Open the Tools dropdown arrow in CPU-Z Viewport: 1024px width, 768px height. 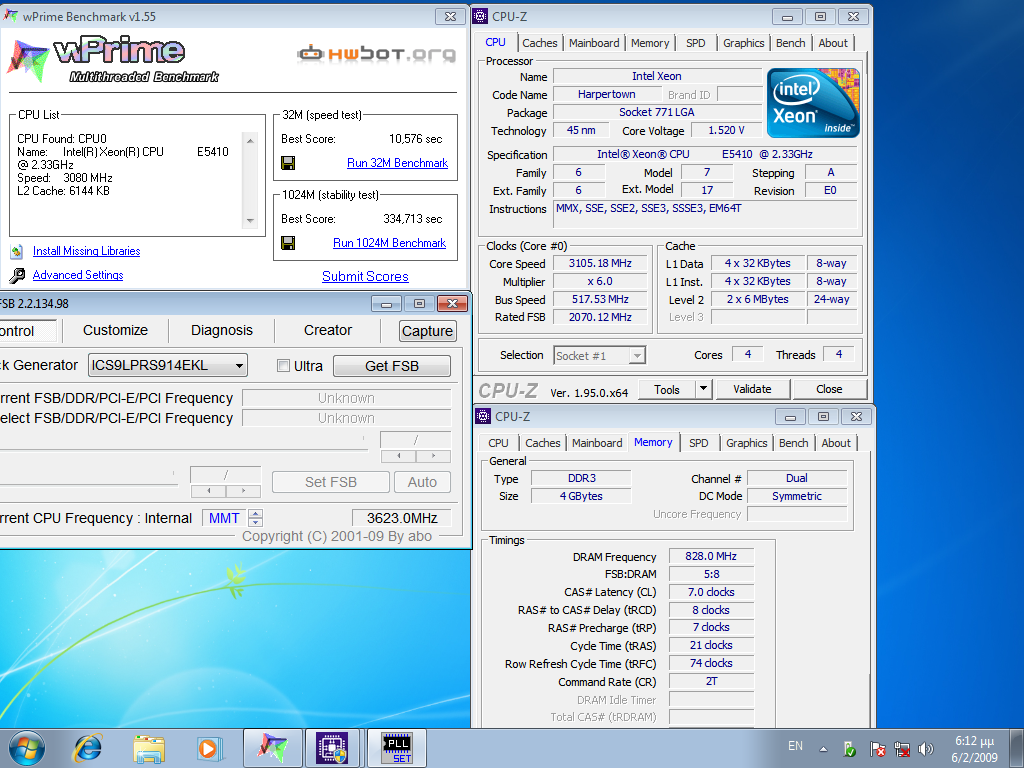703,389
